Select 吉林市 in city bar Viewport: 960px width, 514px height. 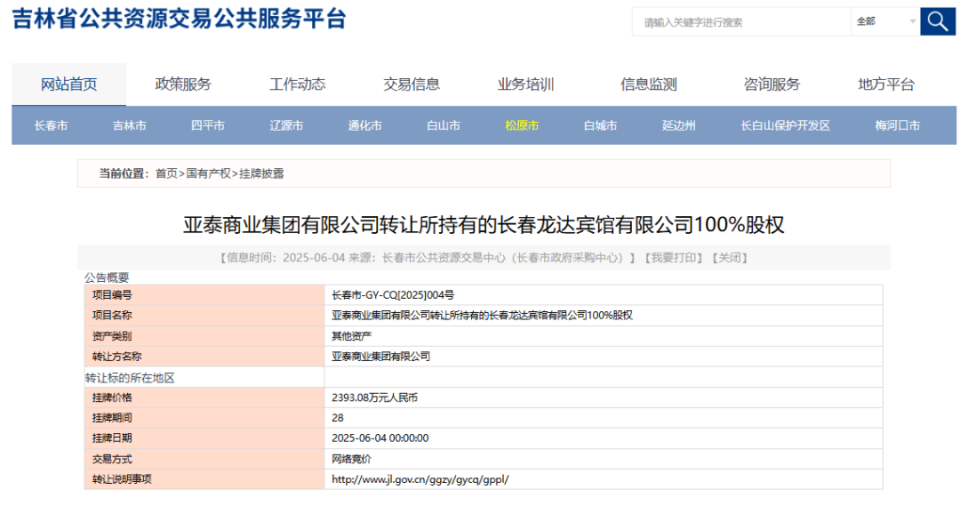click(129, 125)
